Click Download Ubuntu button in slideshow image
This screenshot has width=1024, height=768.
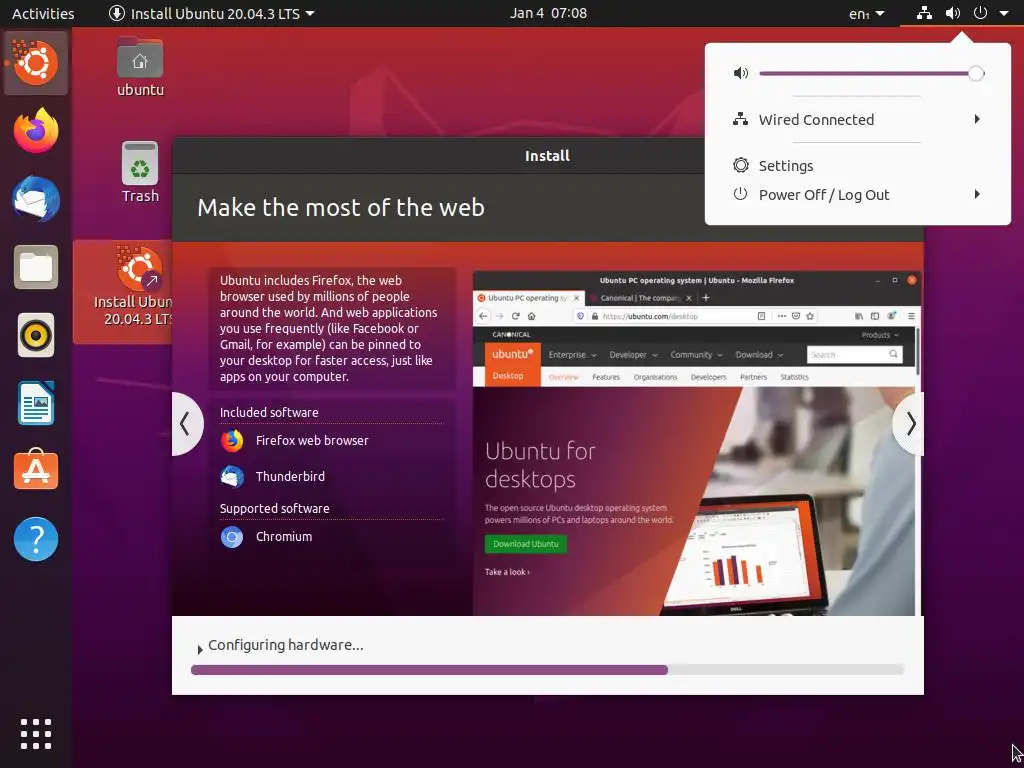pos(526,544)
